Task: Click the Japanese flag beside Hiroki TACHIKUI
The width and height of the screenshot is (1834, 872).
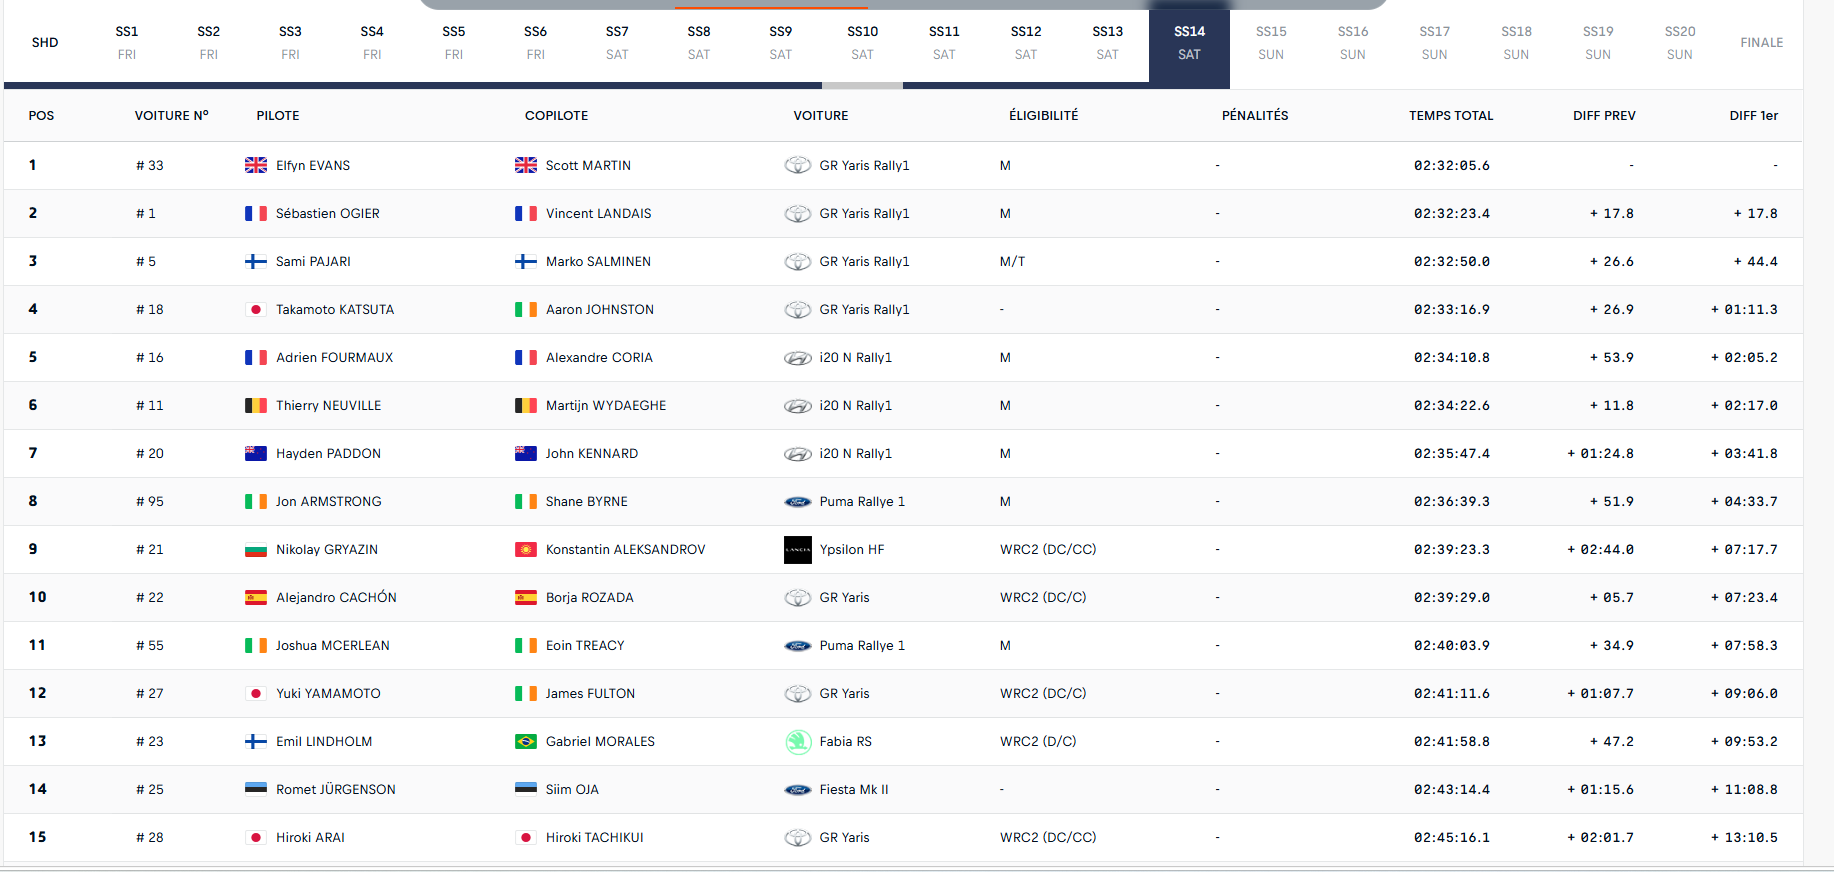Action: coord(526,837)
